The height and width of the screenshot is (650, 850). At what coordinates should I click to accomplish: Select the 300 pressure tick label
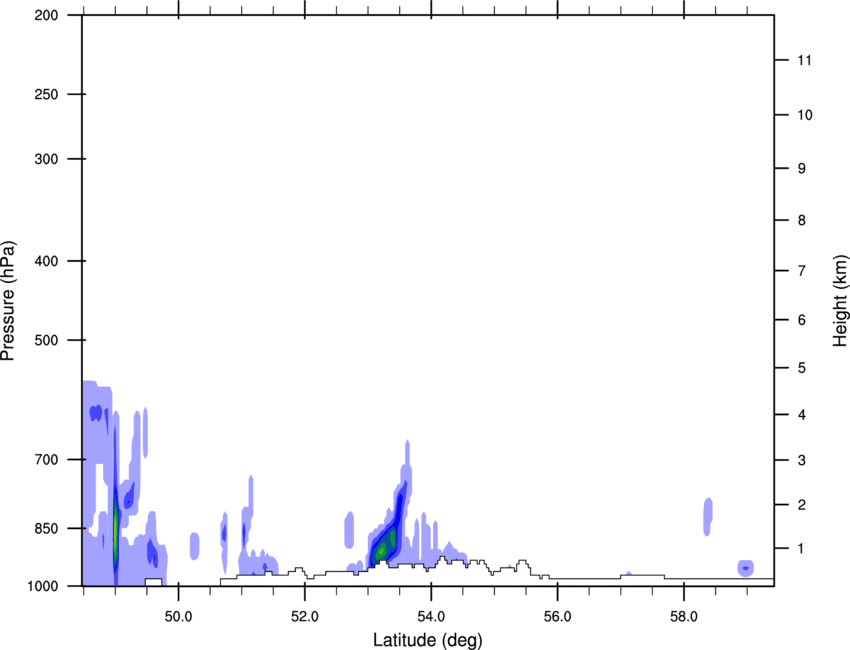(46, 159)
